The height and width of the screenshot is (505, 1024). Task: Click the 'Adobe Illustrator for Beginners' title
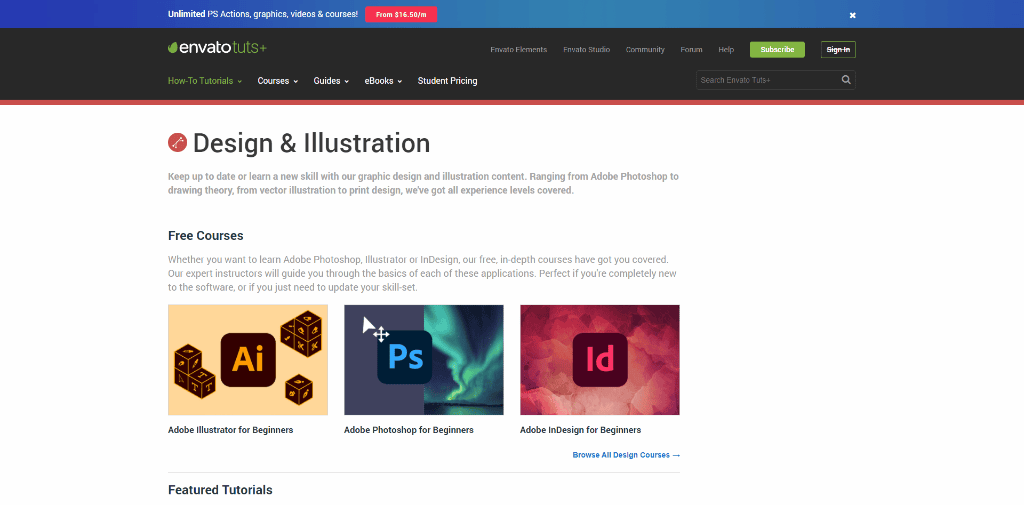(x=231, y=430)
